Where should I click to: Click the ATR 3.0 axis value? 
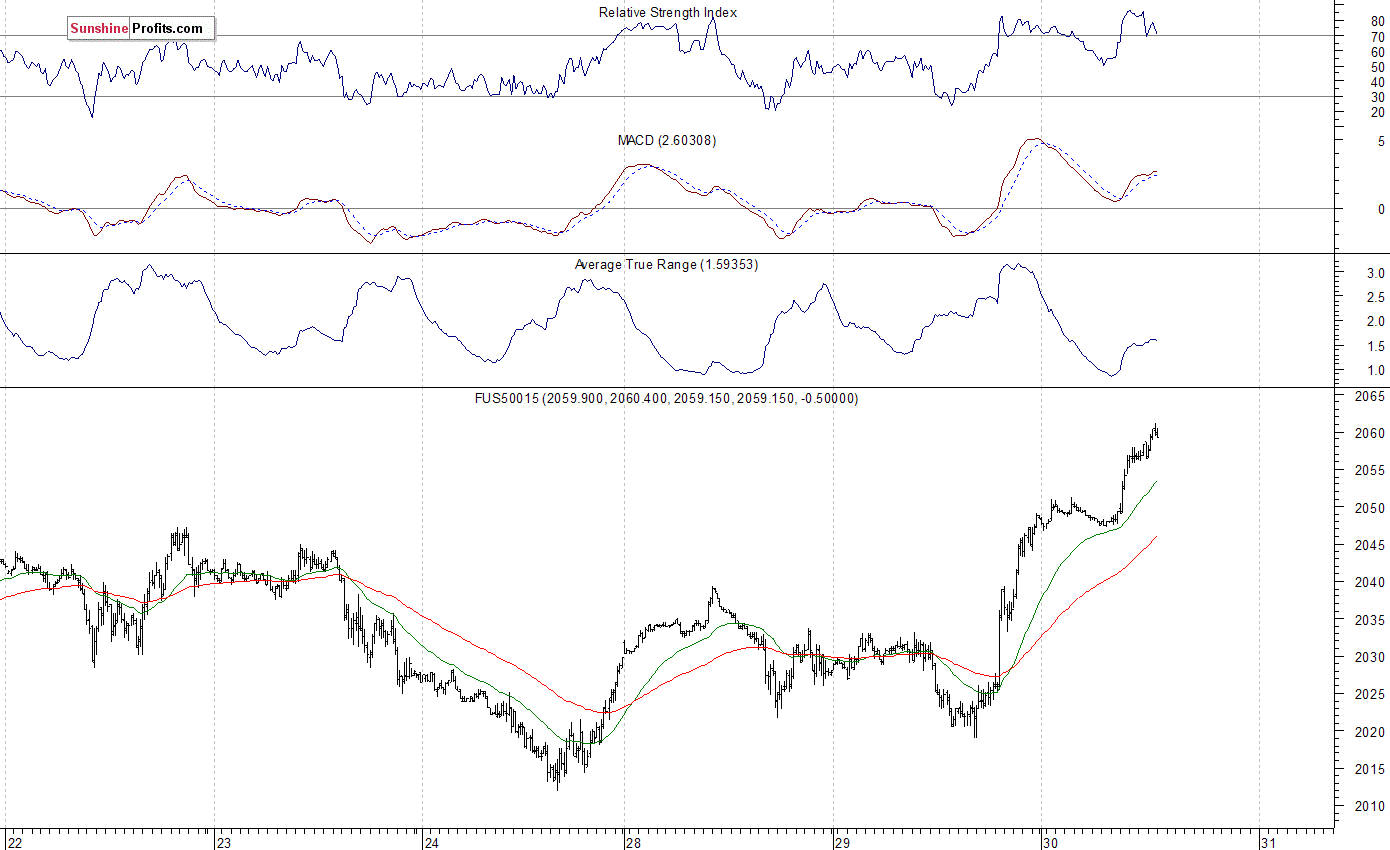pyautogui.click(x=1376, y=273)
